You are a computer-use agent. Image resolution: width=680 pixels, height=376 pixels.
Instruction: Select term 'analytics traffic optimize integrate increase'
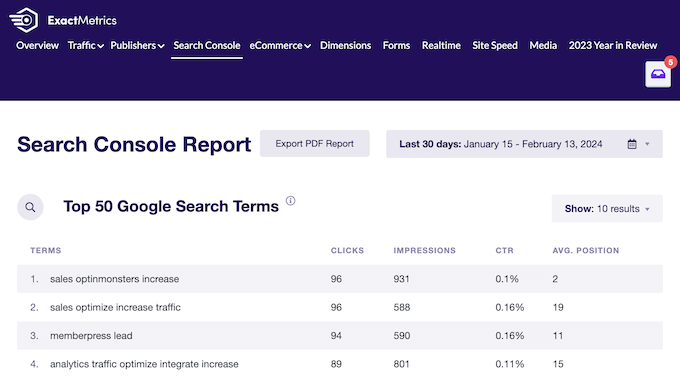click(x=144, y=364)
